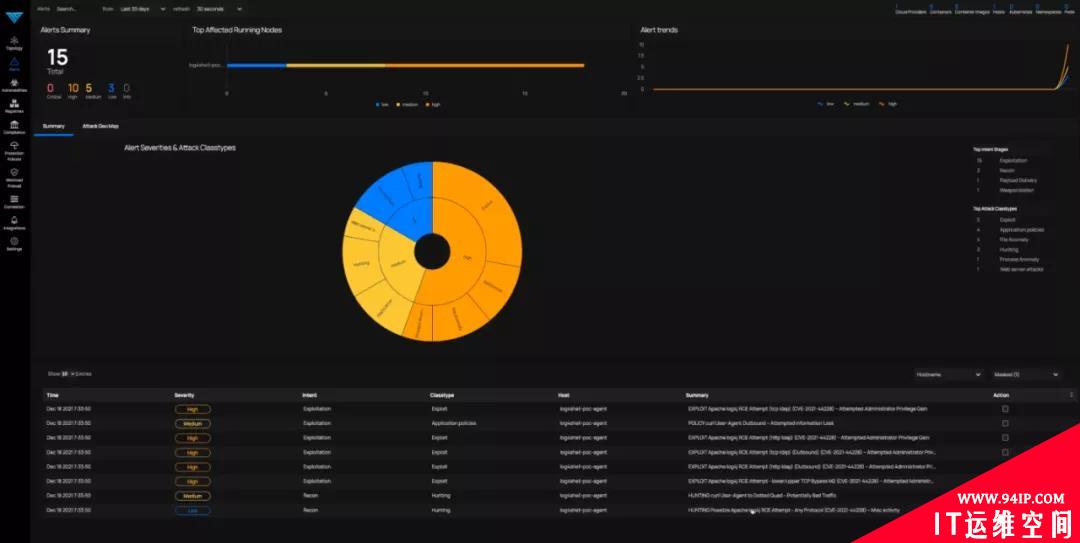The image size is (1080, 543).
Task: Check the box for http ldap exploit alert
Action: tap(1005, 438)
